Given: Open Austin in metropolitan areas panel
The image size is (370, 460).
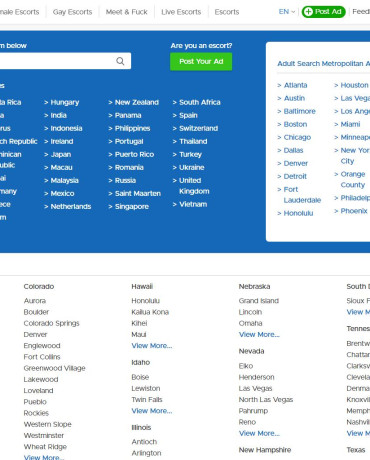Looking at the screenshot, I should click(x=294, y=98).
